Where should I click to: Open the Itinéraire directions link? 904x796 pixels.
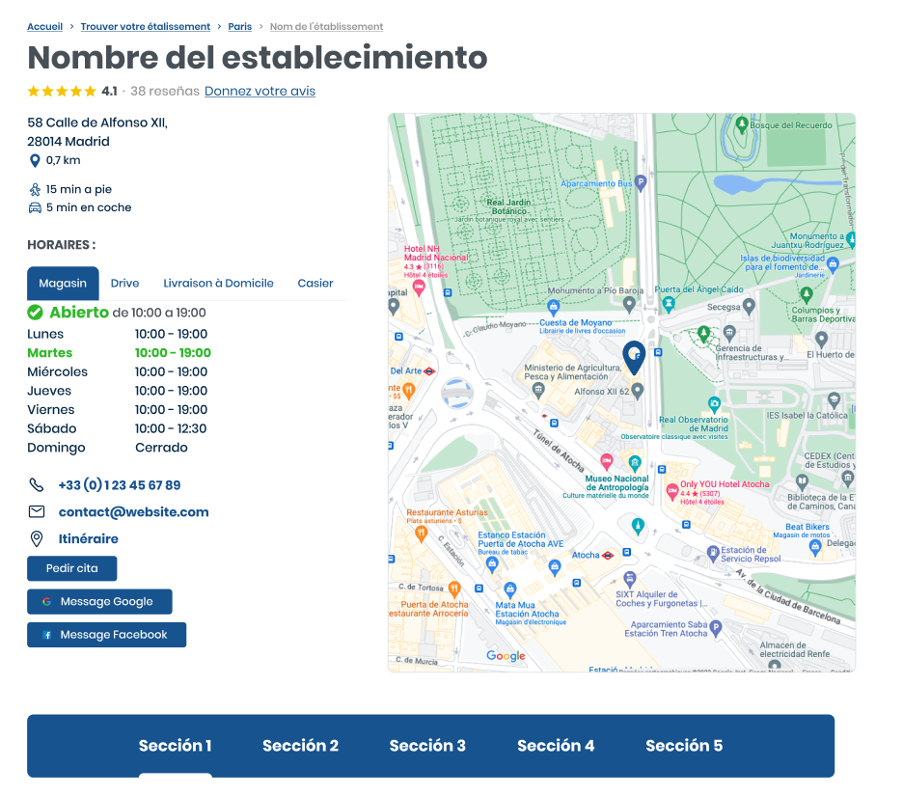click(88, 539)
